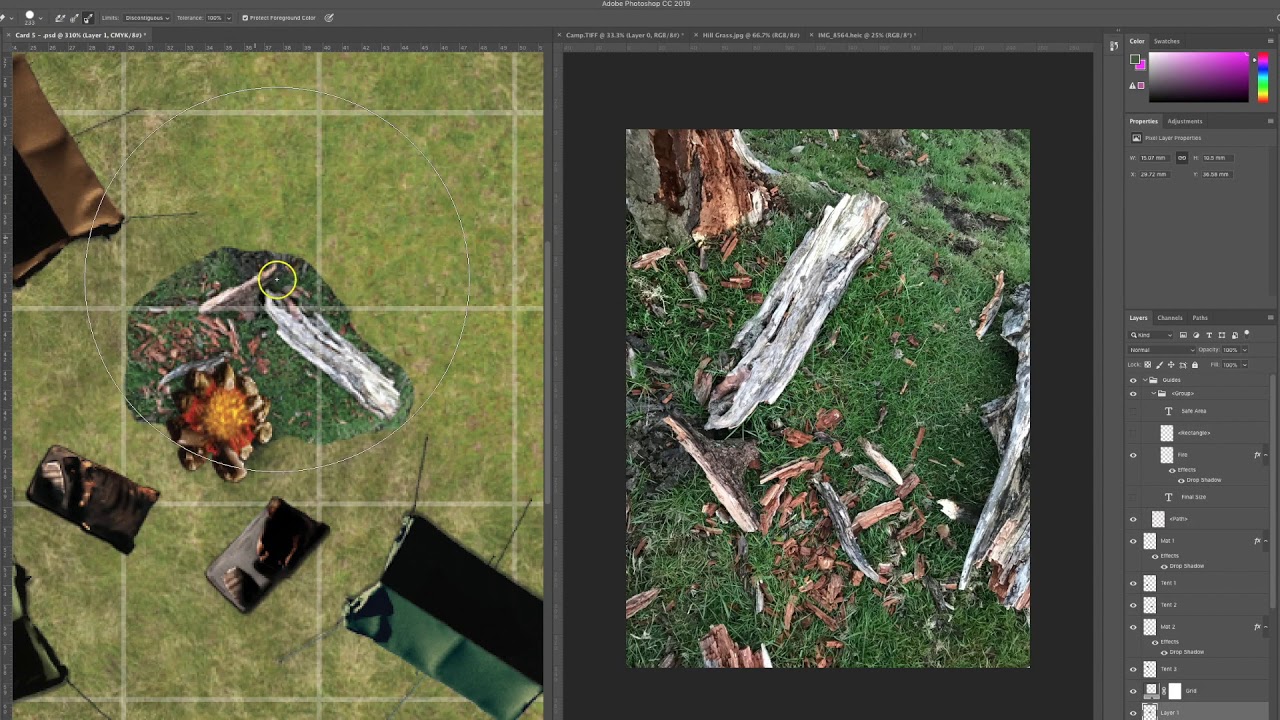The width and height of the screenshot is (1280, 720).
Task: Select the Sampling Continuous eyedropper icon
Action: [x=60, y=18]
